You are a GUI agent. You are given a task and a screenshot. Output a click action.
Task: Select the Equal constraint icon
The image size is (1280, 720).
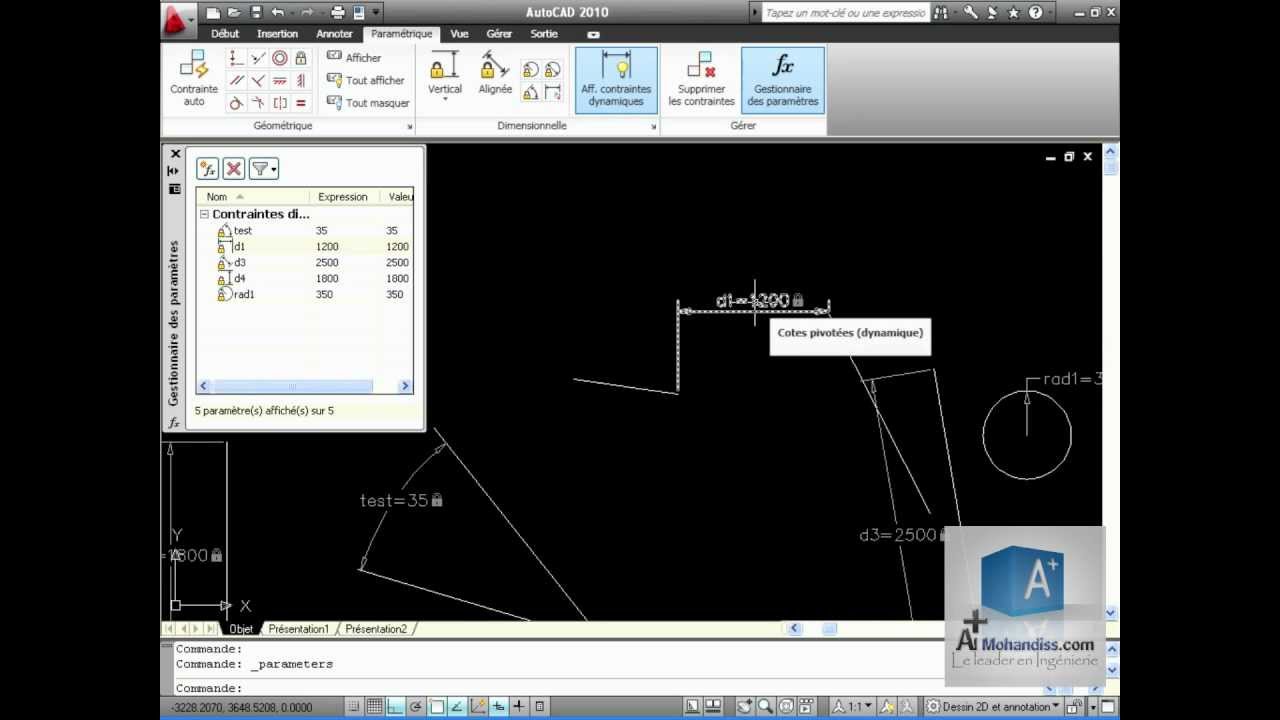pos(301,103)
